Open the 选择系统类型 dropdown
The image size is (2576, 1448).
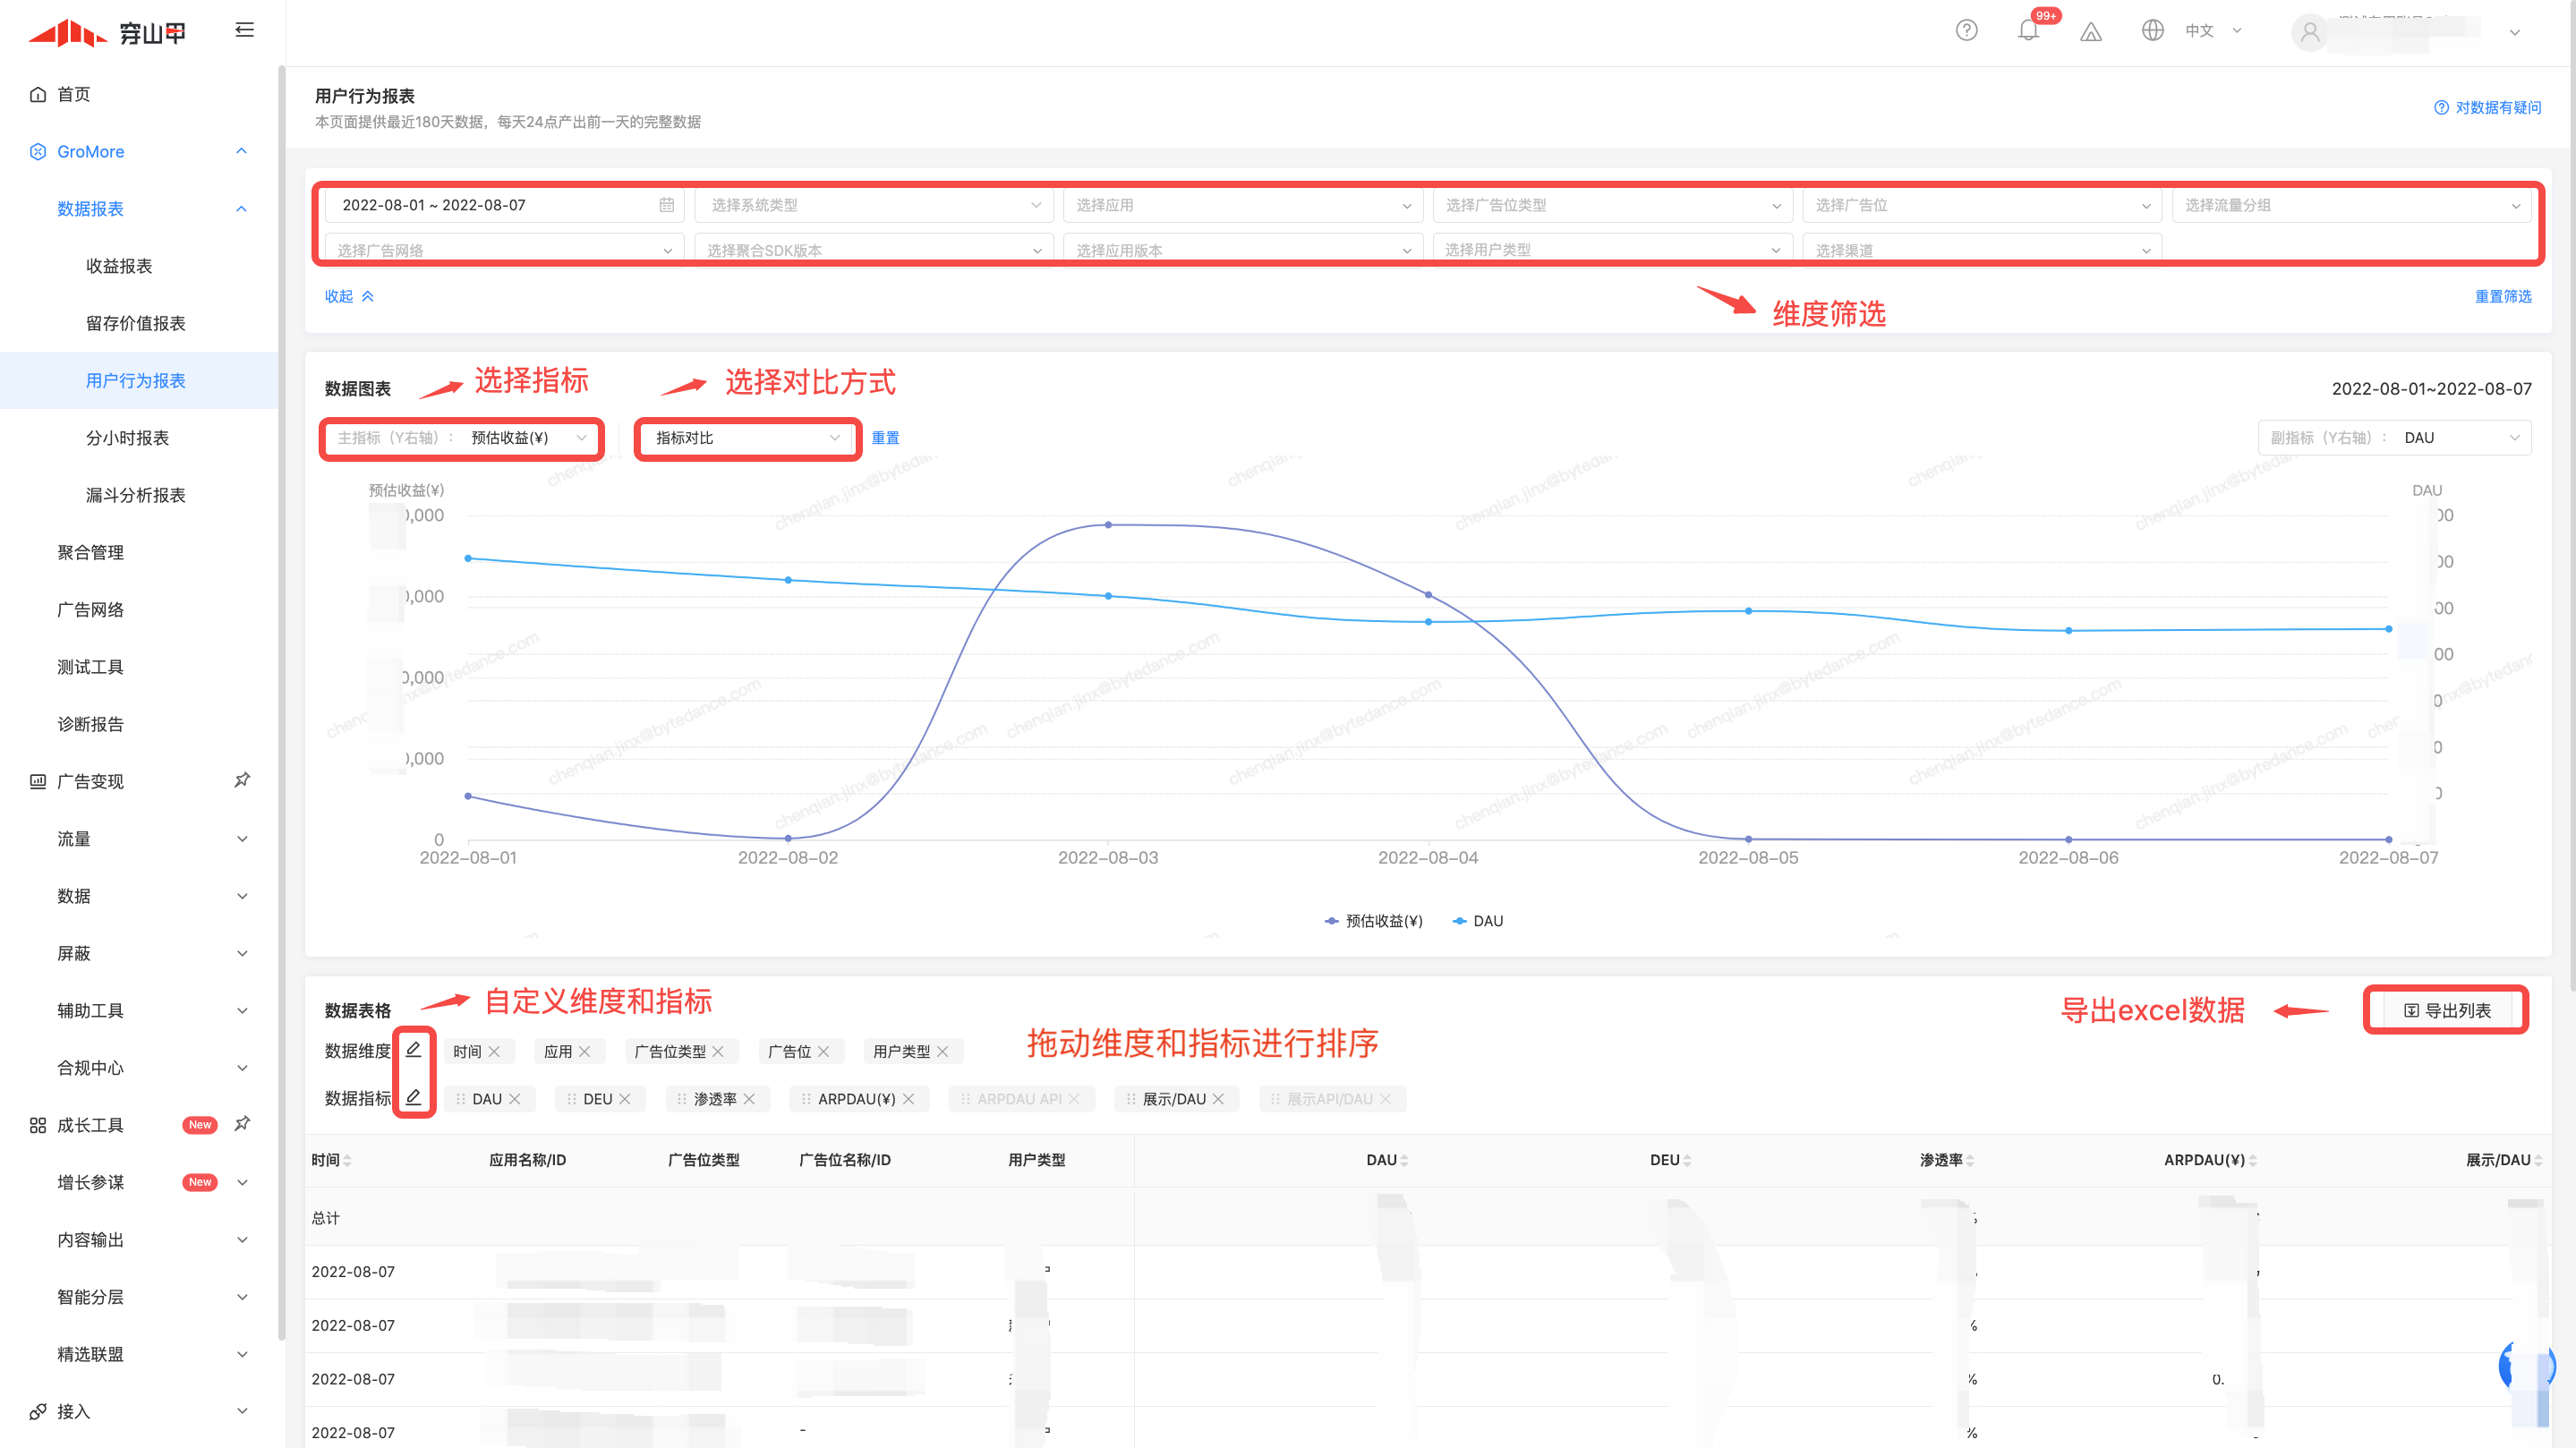click(874, 205)
